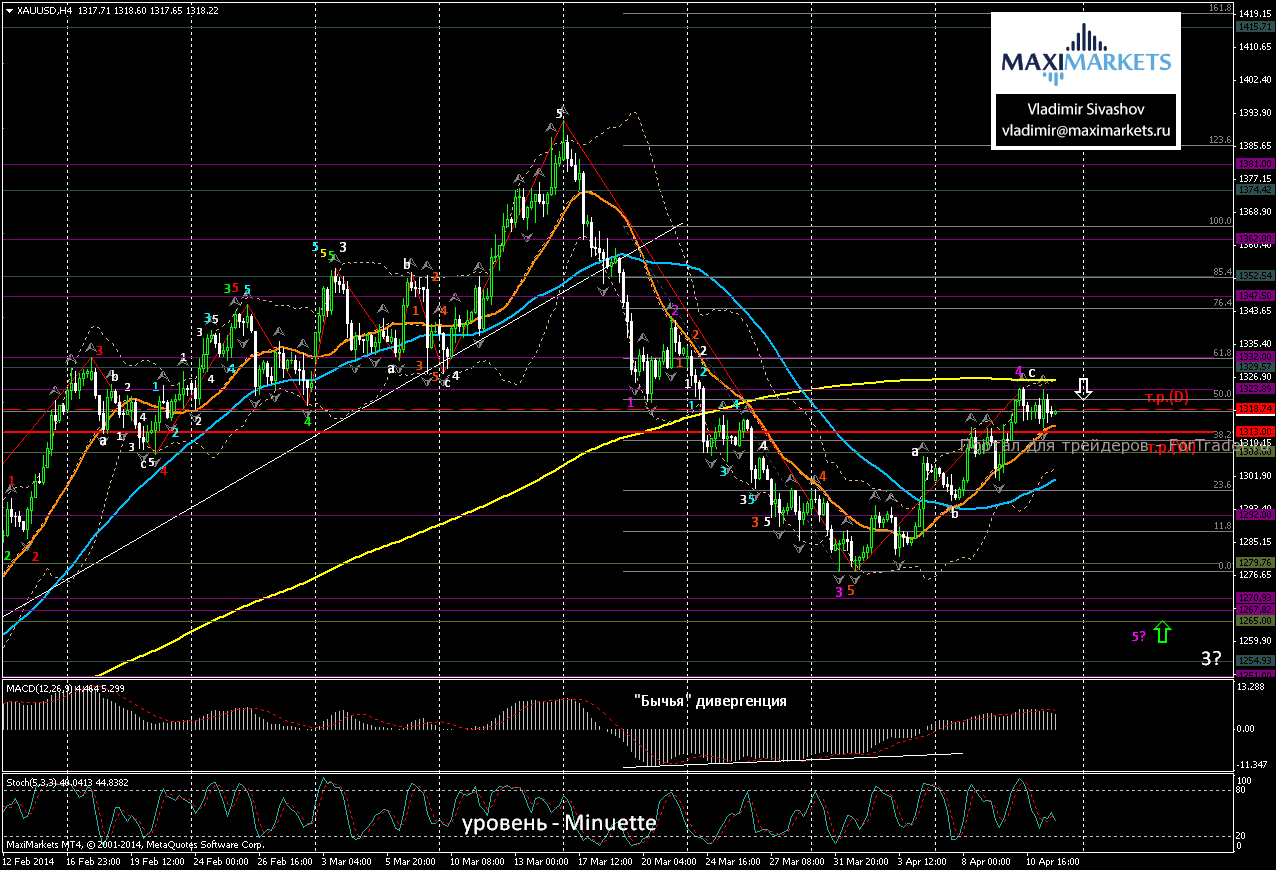Image resolution: width=1276 pixels, height=870 pixels.
Task: Click the red 1318.74 current price tag
Action: 1254,409
